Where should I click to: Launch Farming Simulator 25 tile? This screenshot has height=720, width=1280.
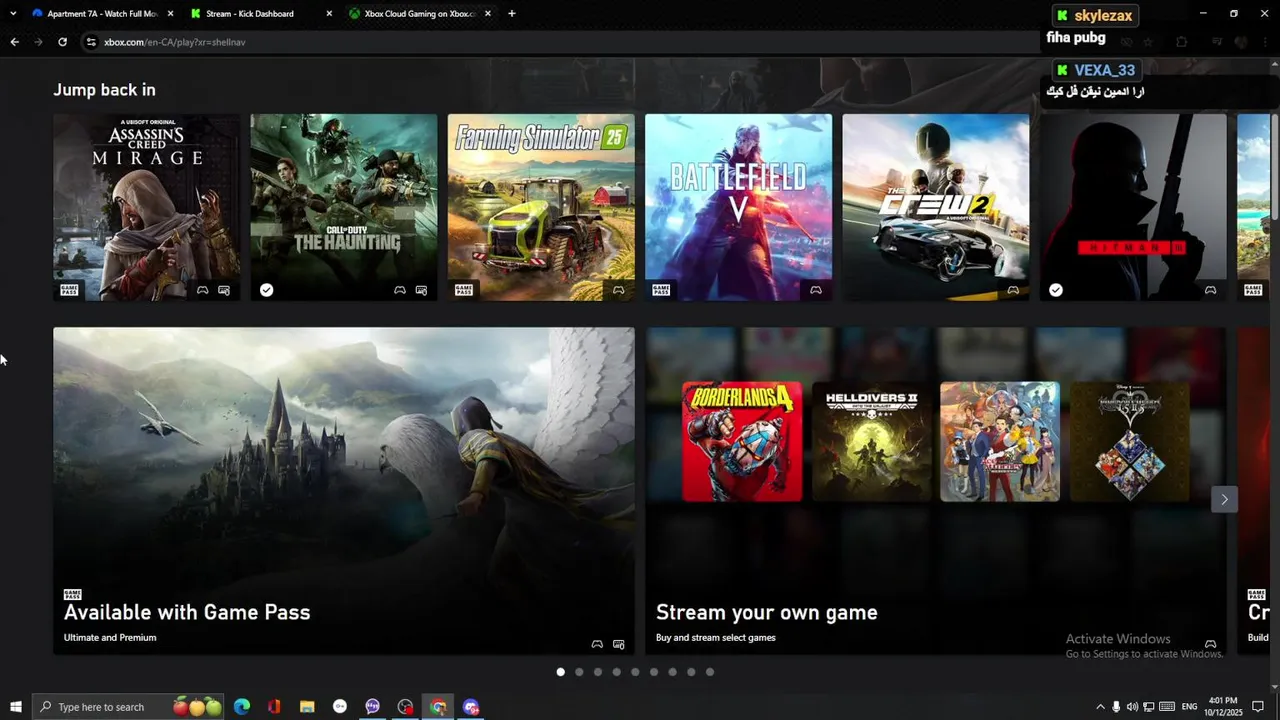(541, 207)
